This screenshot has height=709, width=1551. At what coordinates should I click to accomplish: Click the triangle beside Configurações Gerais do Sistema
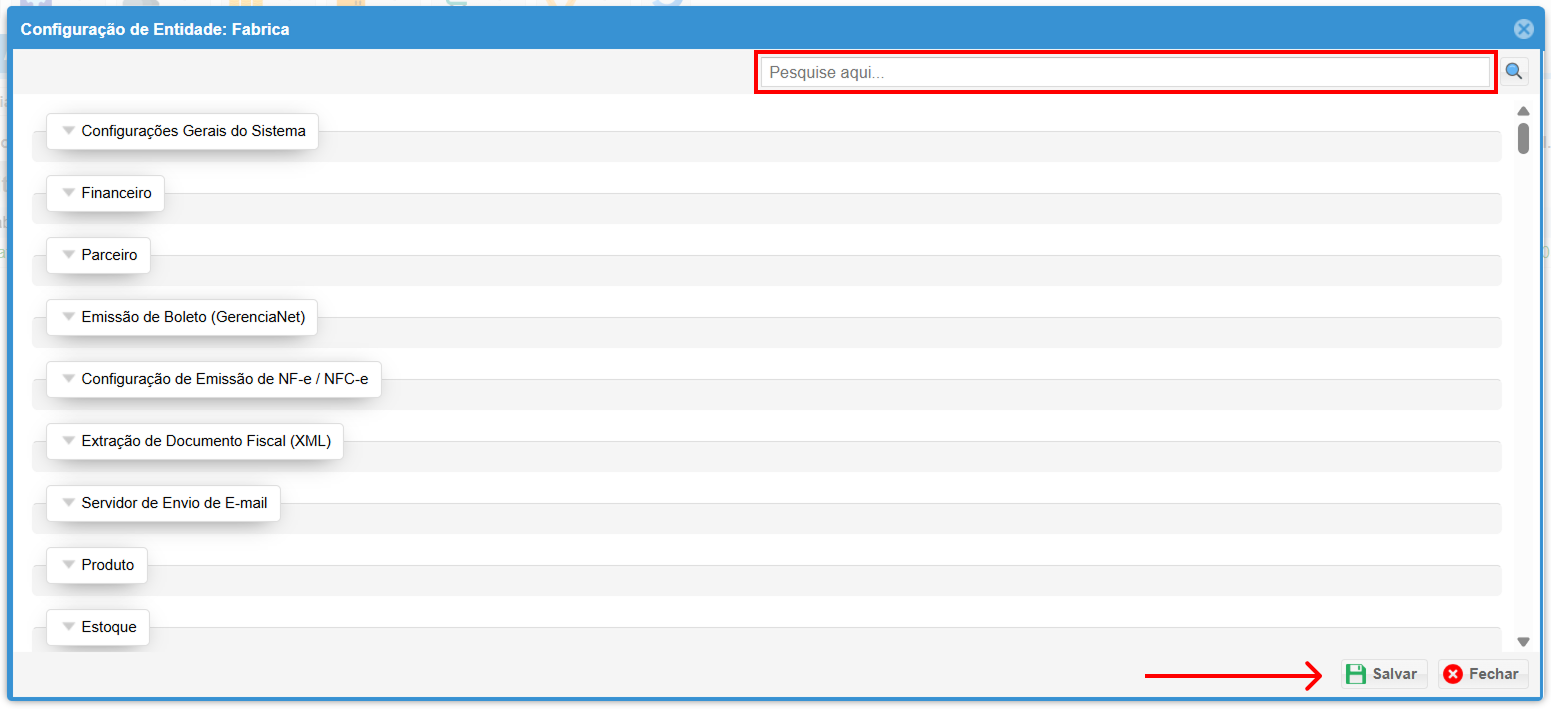69,131
